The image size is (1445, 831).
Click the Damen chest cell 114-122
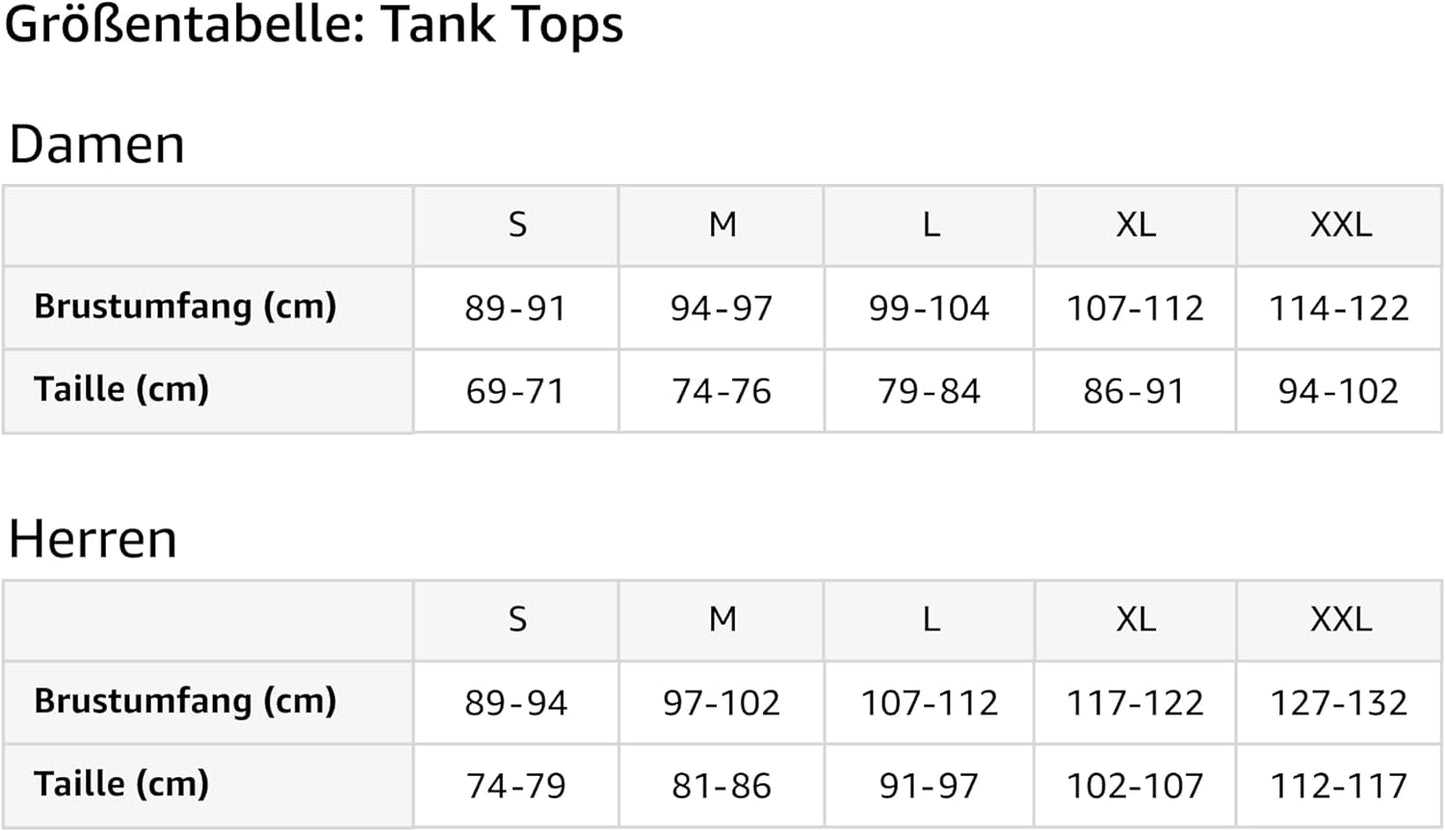[x=1339, y=308]
